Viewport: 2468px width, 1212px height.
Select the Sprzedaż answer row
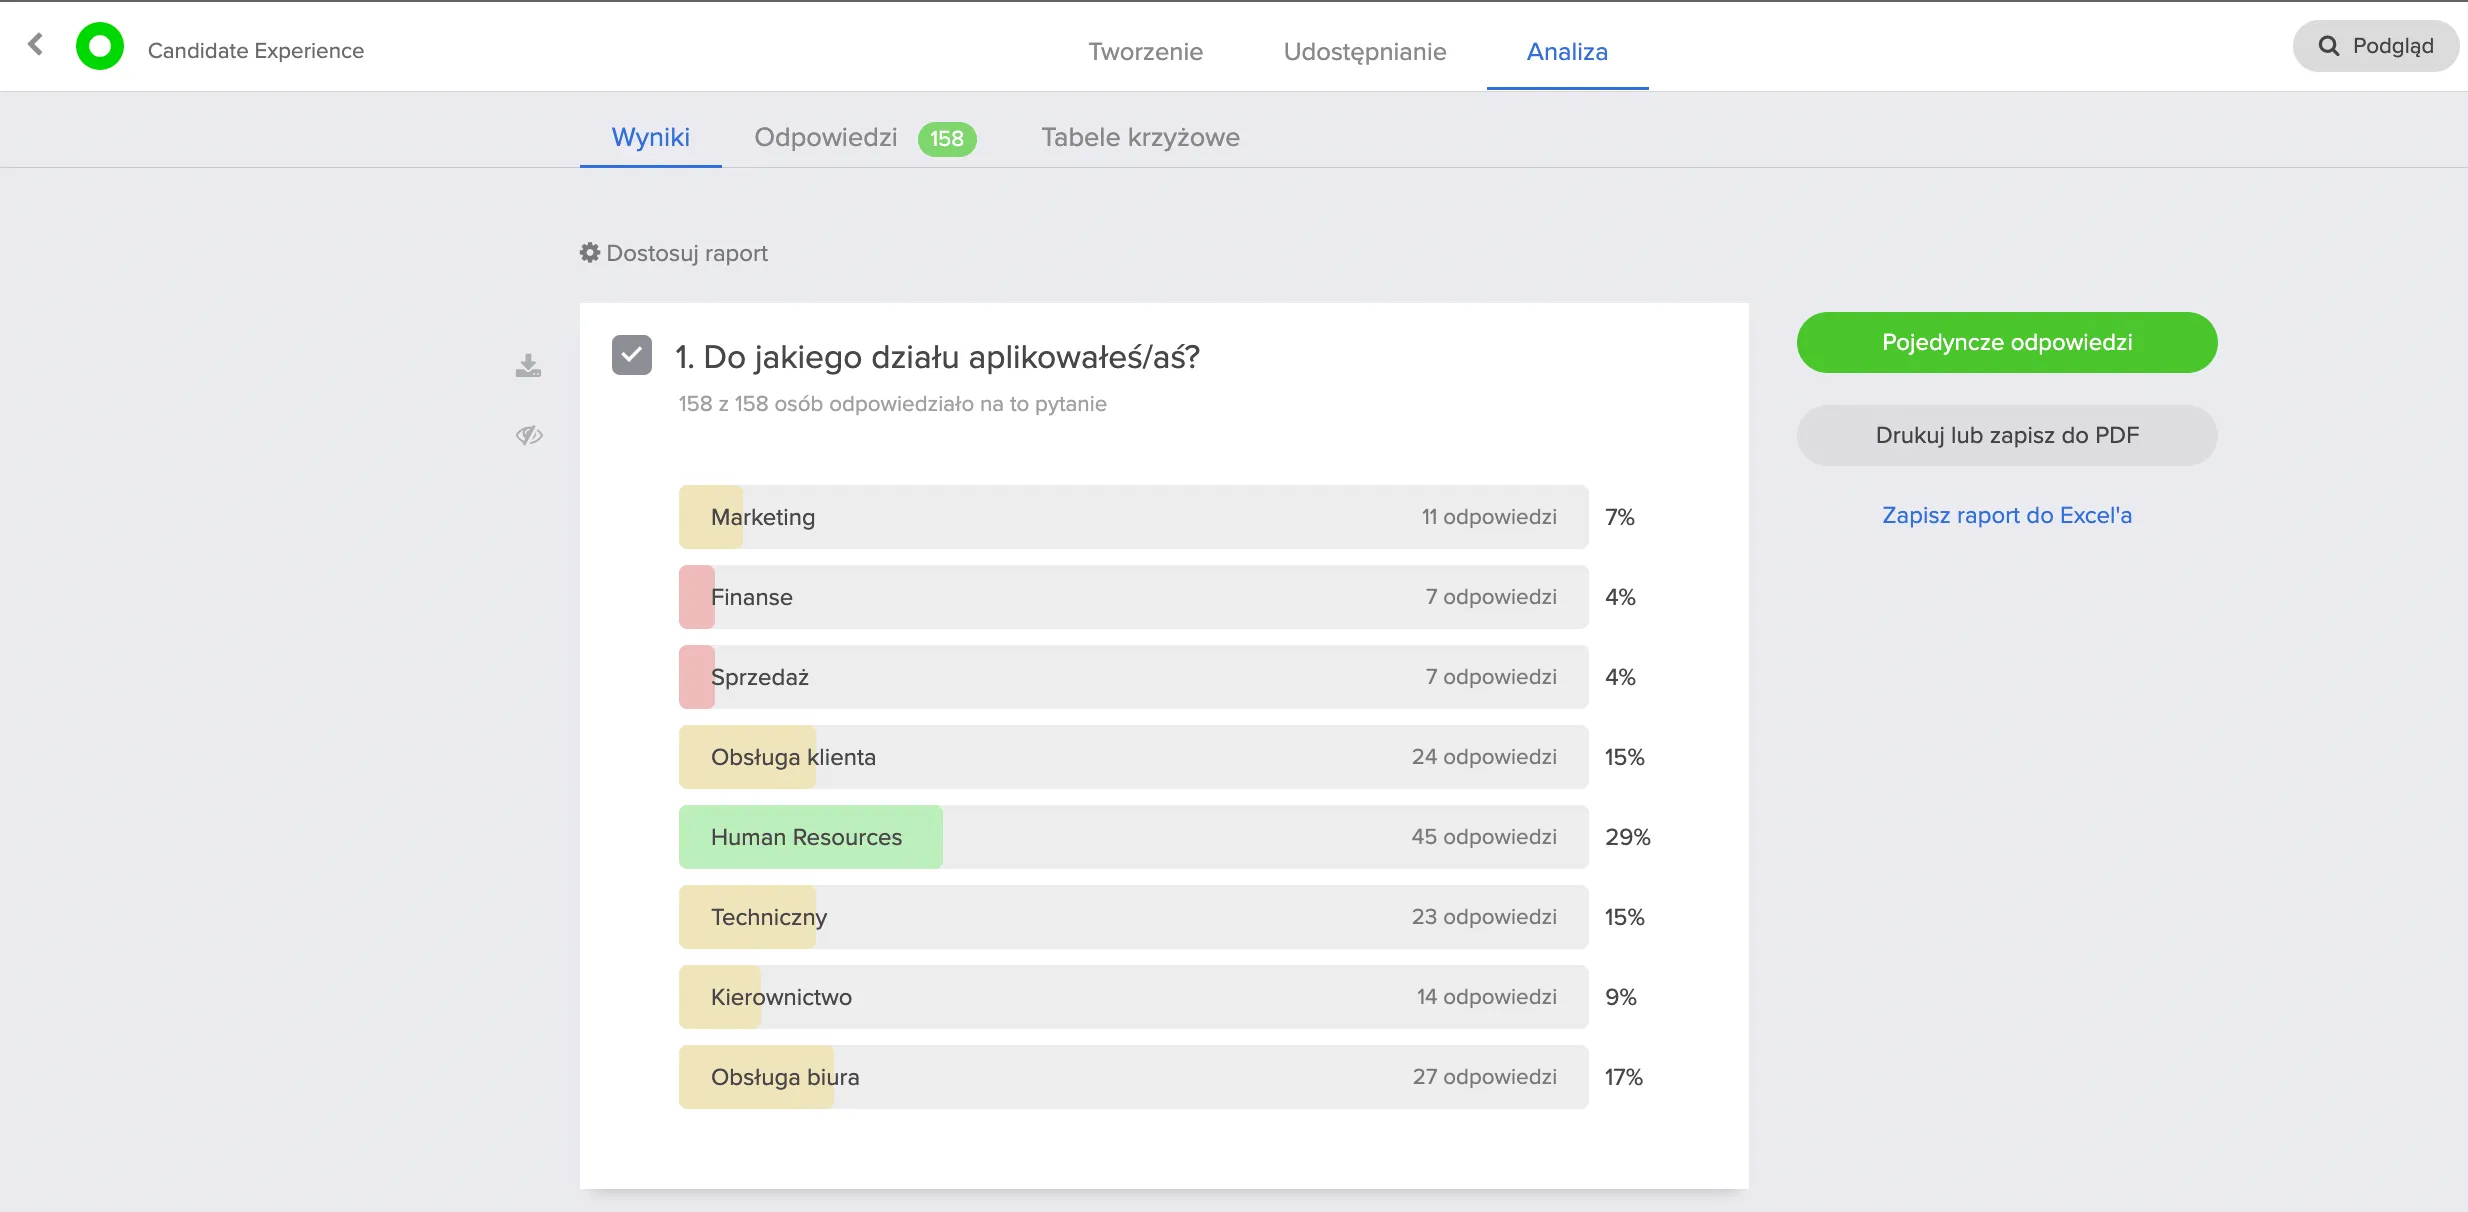[x=1133, y=677]
